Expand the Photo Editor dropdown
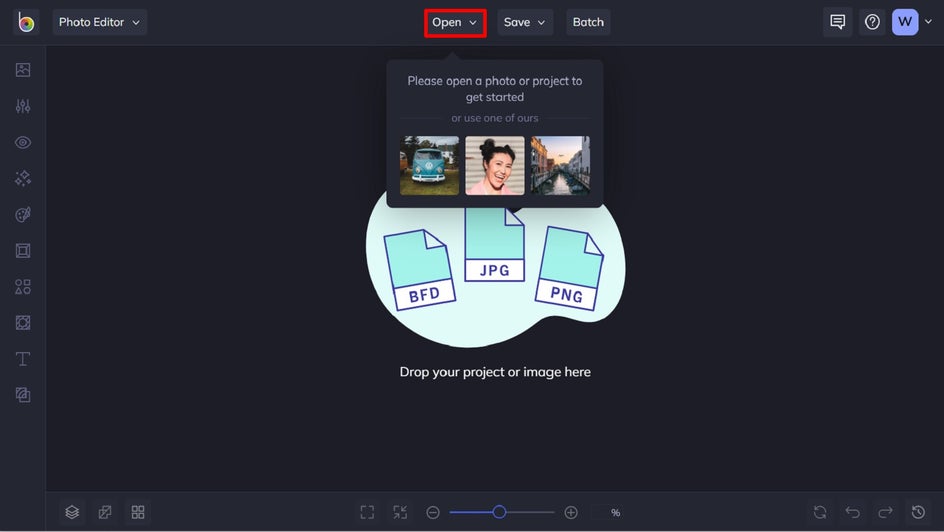The width and height of the screenshot is (944, 532). click(99, 22)
